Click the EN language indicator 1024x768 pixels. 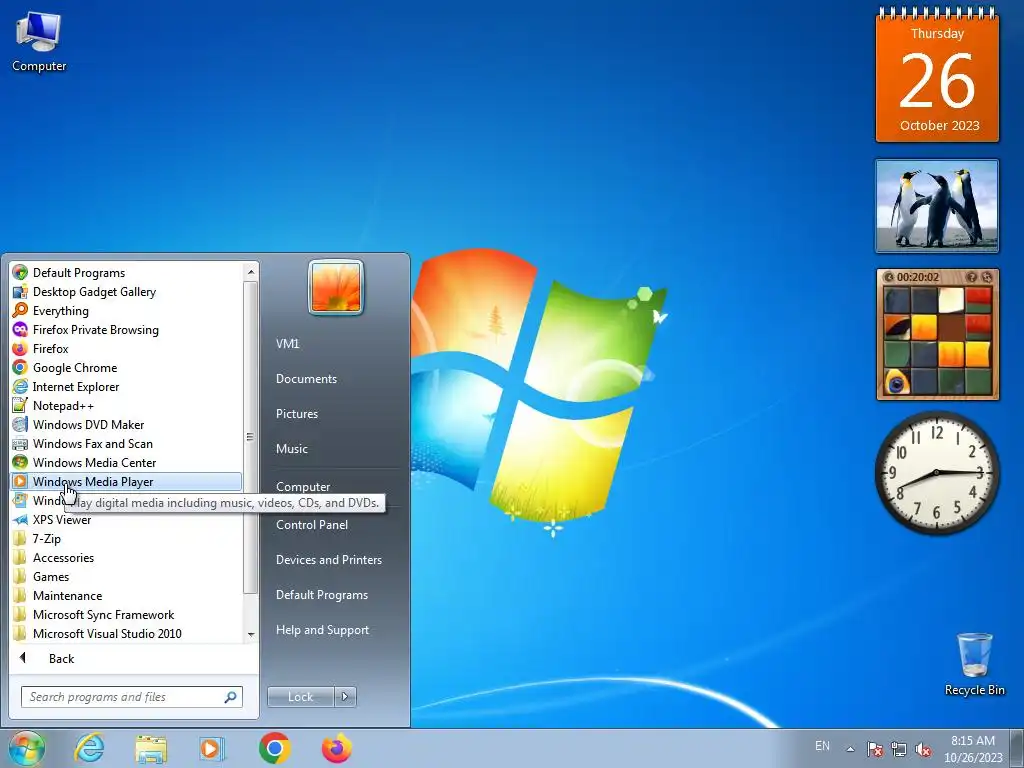point(822,746)
